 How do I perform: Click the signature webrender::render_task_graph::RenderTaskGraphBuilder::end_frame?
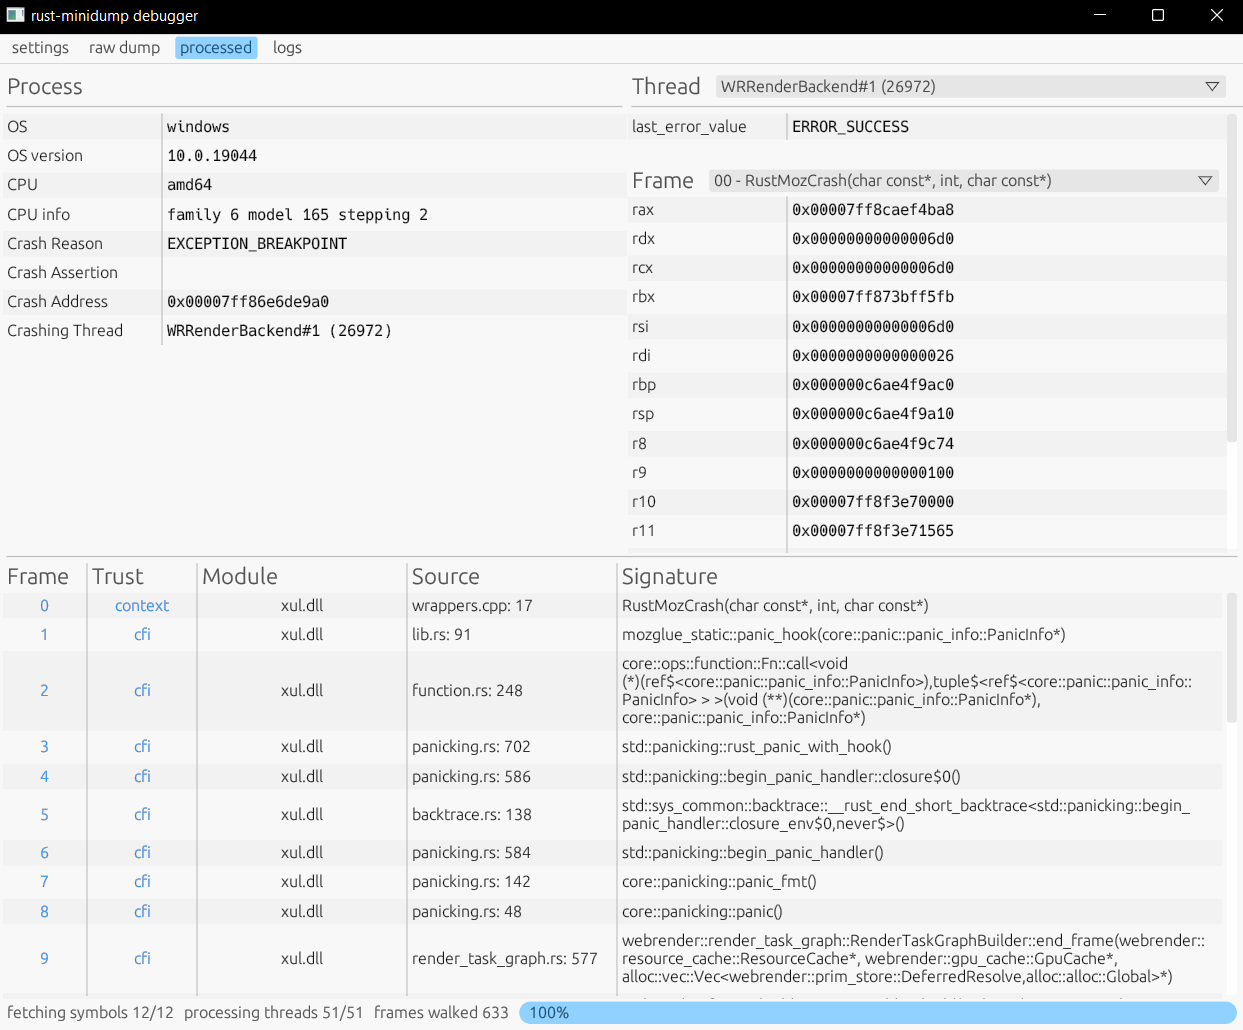coord(913,959)
